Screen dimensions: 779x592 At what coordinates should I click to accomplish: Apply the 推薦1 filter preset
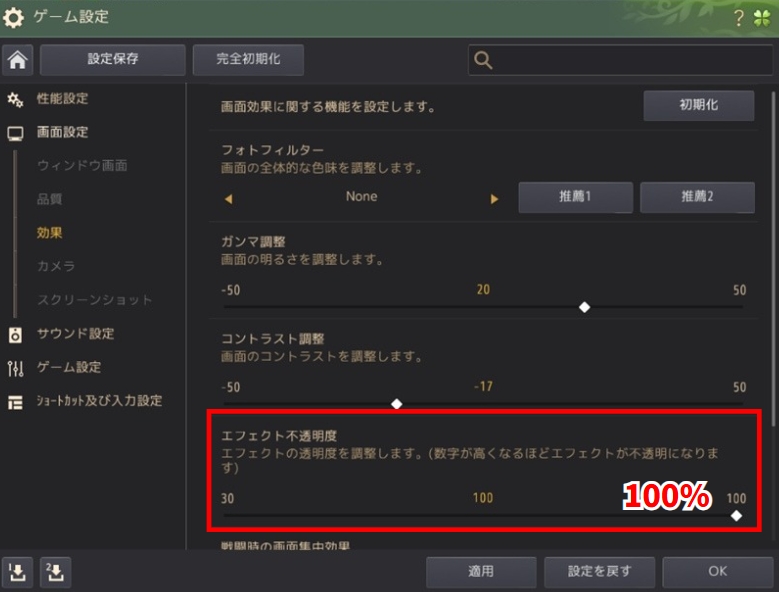(575, 197)
